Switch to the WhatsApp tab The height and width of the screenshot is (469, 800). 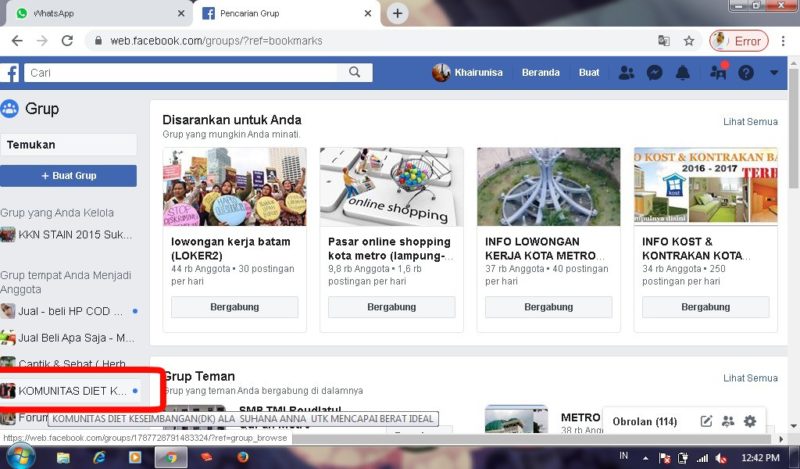click(x=97, y=13)
